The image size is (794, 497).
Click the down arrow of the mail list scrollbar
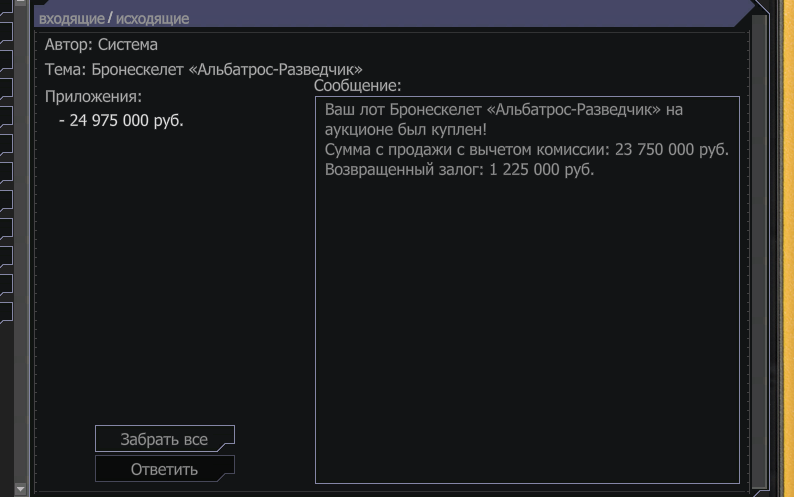(x=21, y=489)
